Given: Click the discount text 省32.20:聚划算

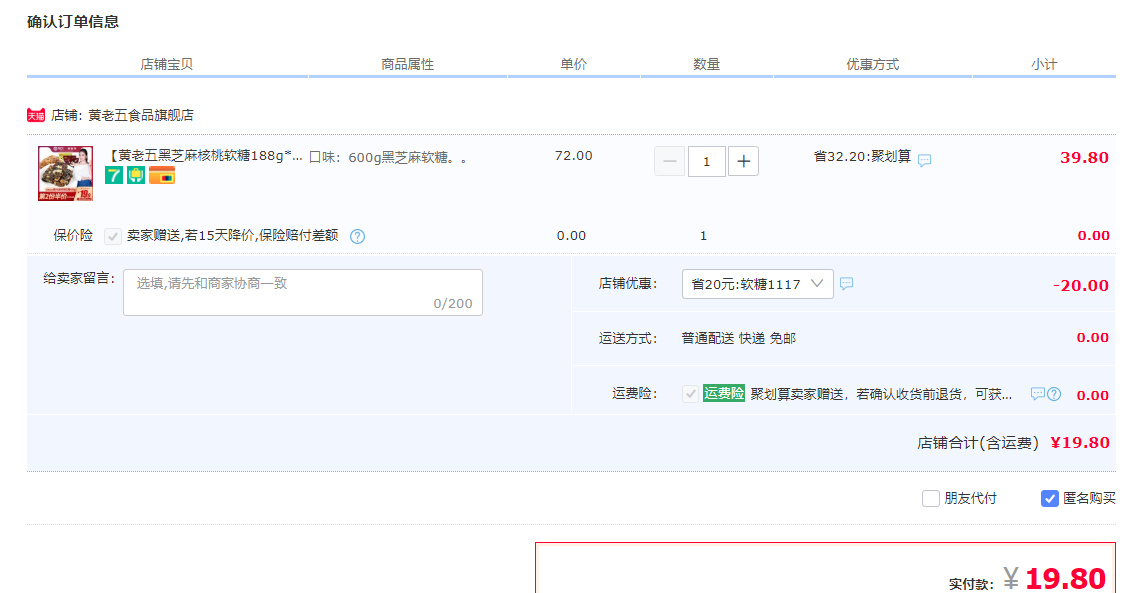Looking at the screenshot, I should pyautogui.click(x=862, y=156).
